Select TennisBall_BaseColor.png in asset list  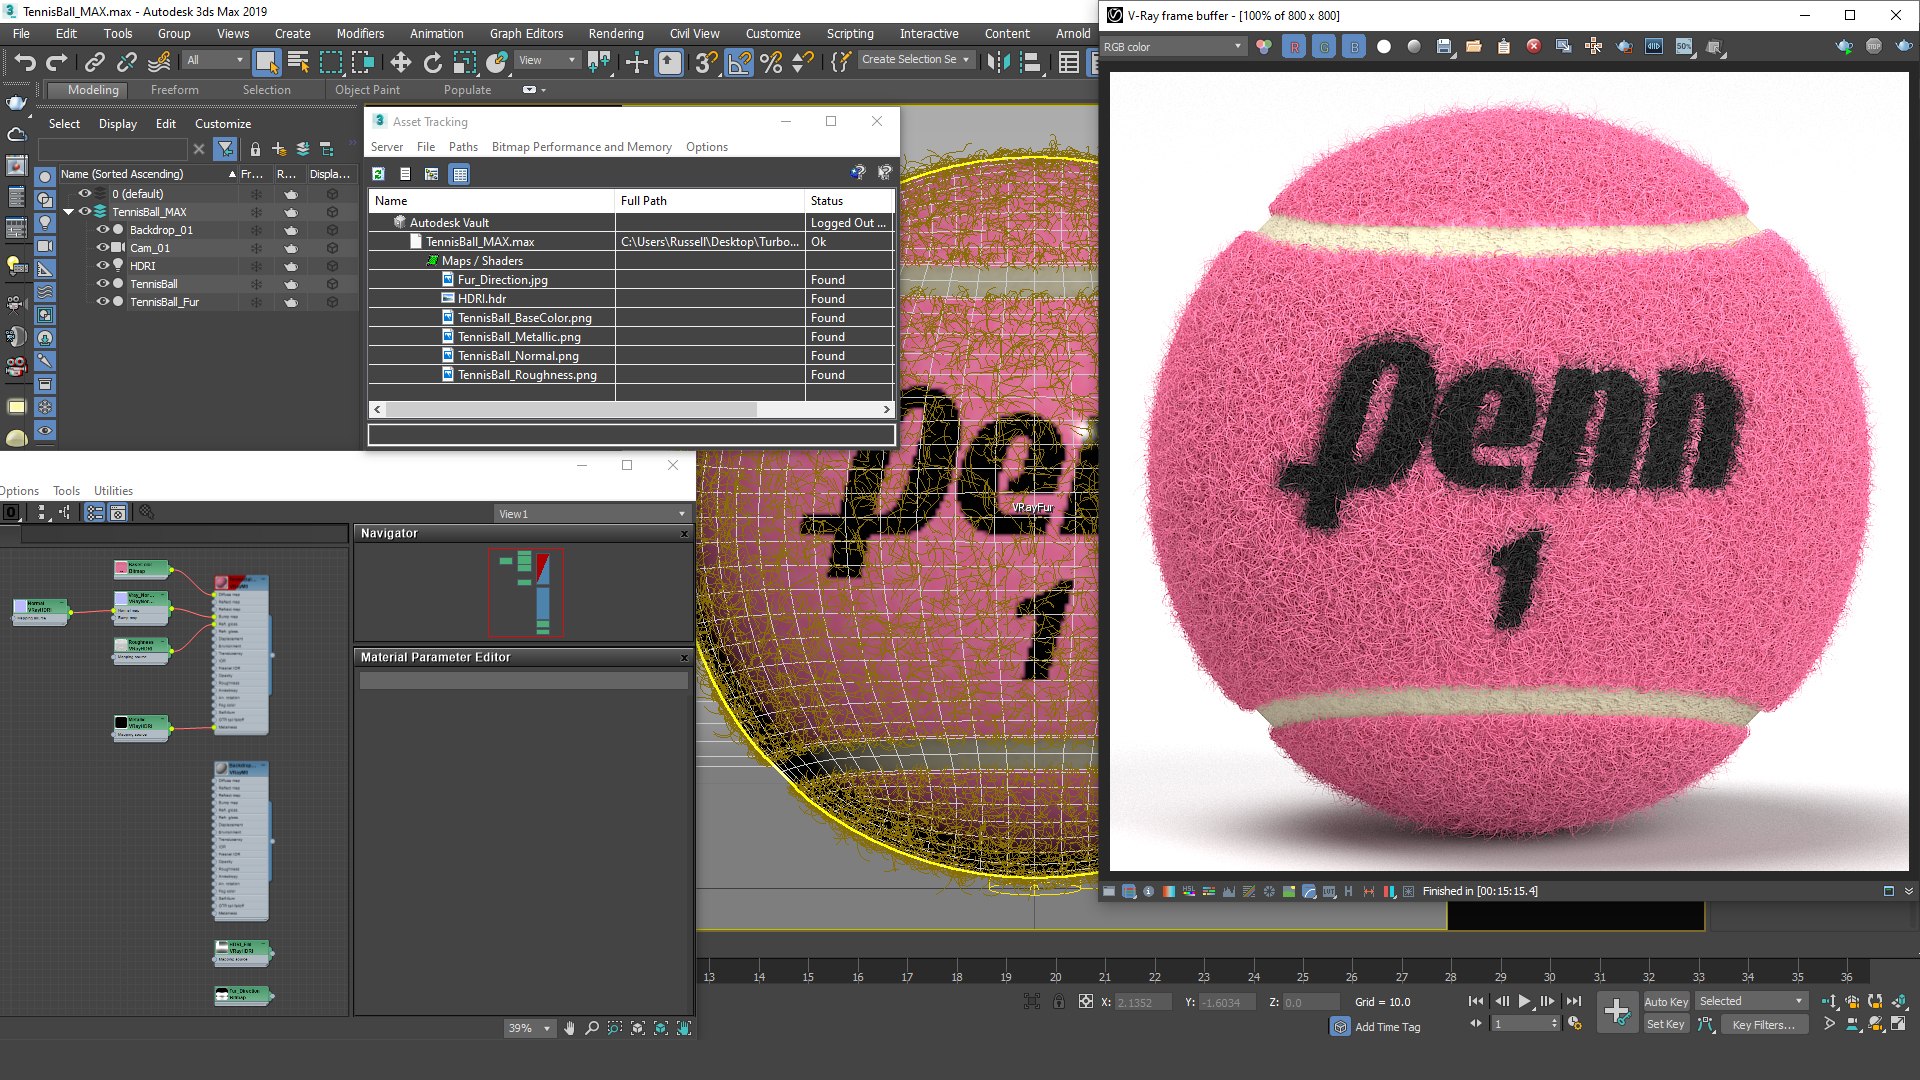(524, 318)
